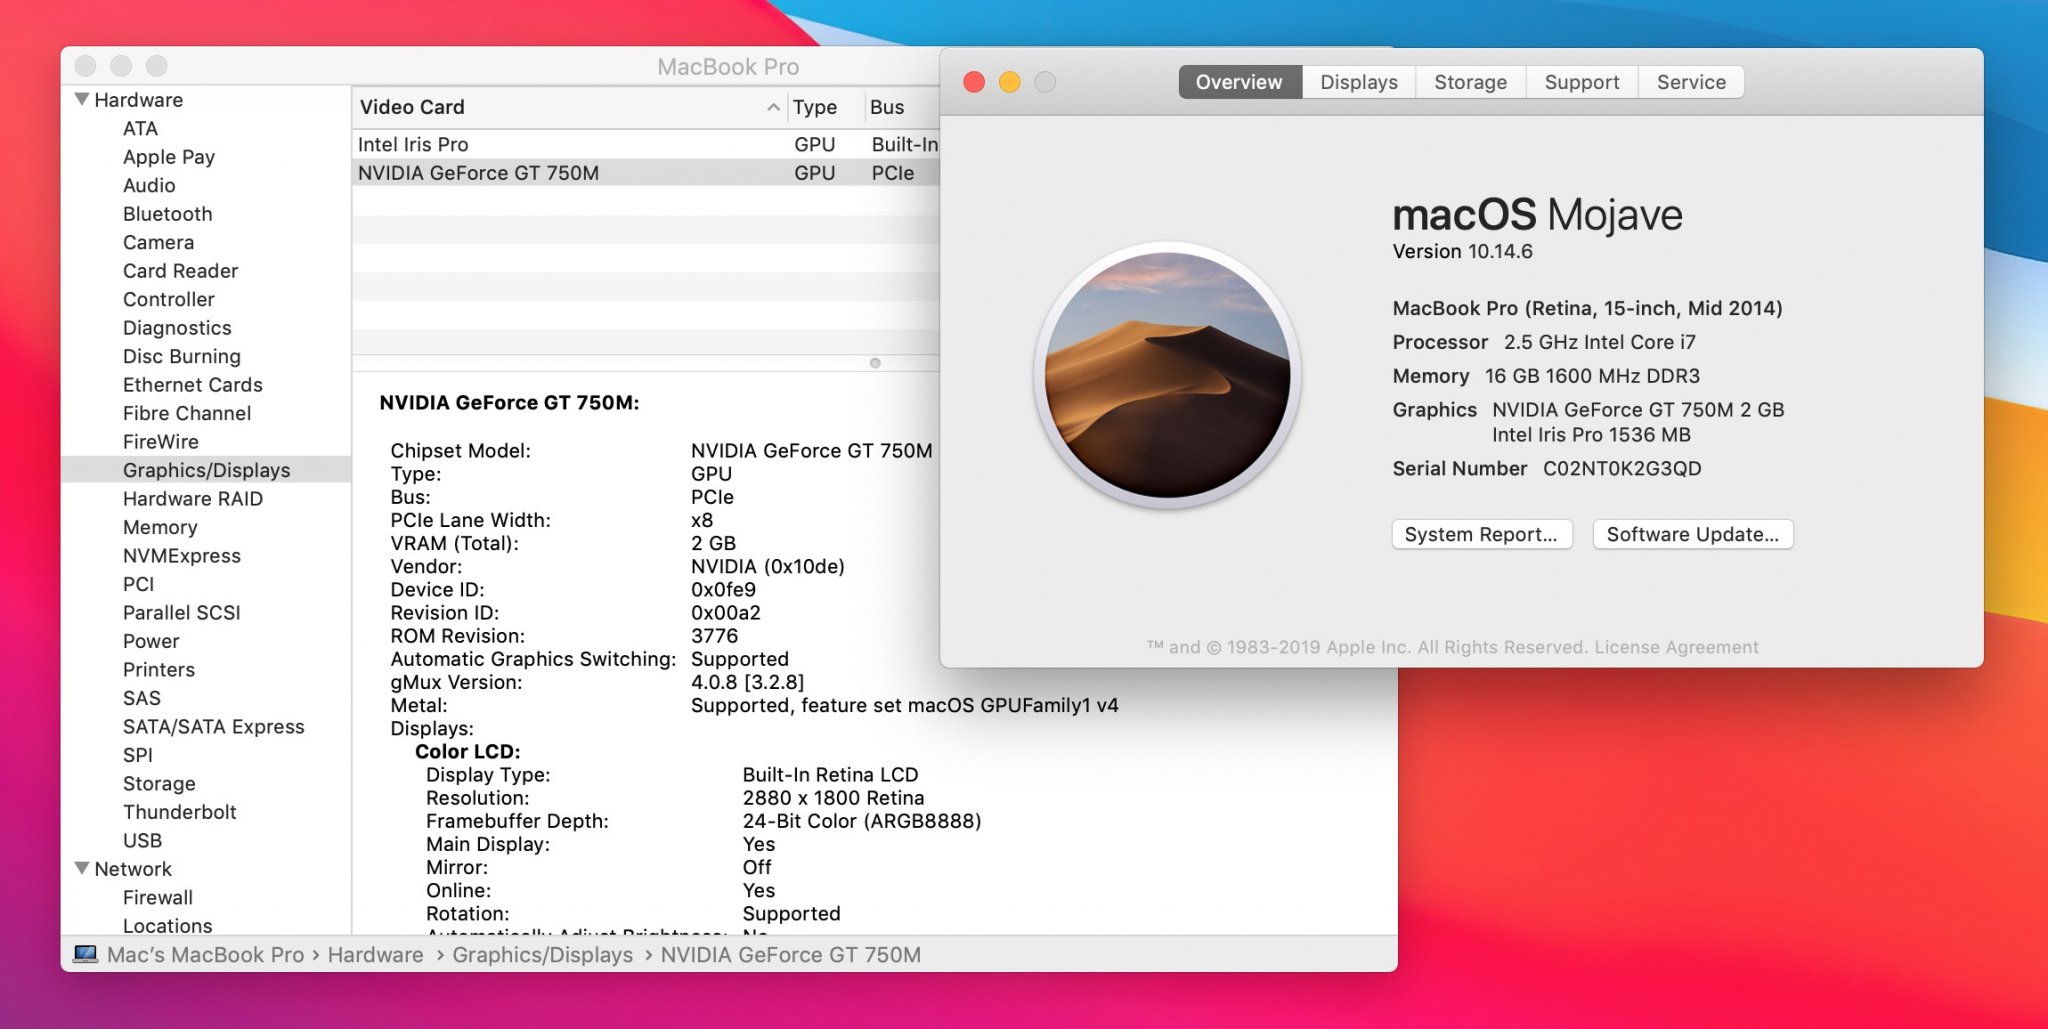Select SPI in the sidebar
The width and height of the screenshot is (2048, 1029).
click(x=137, y=755)
